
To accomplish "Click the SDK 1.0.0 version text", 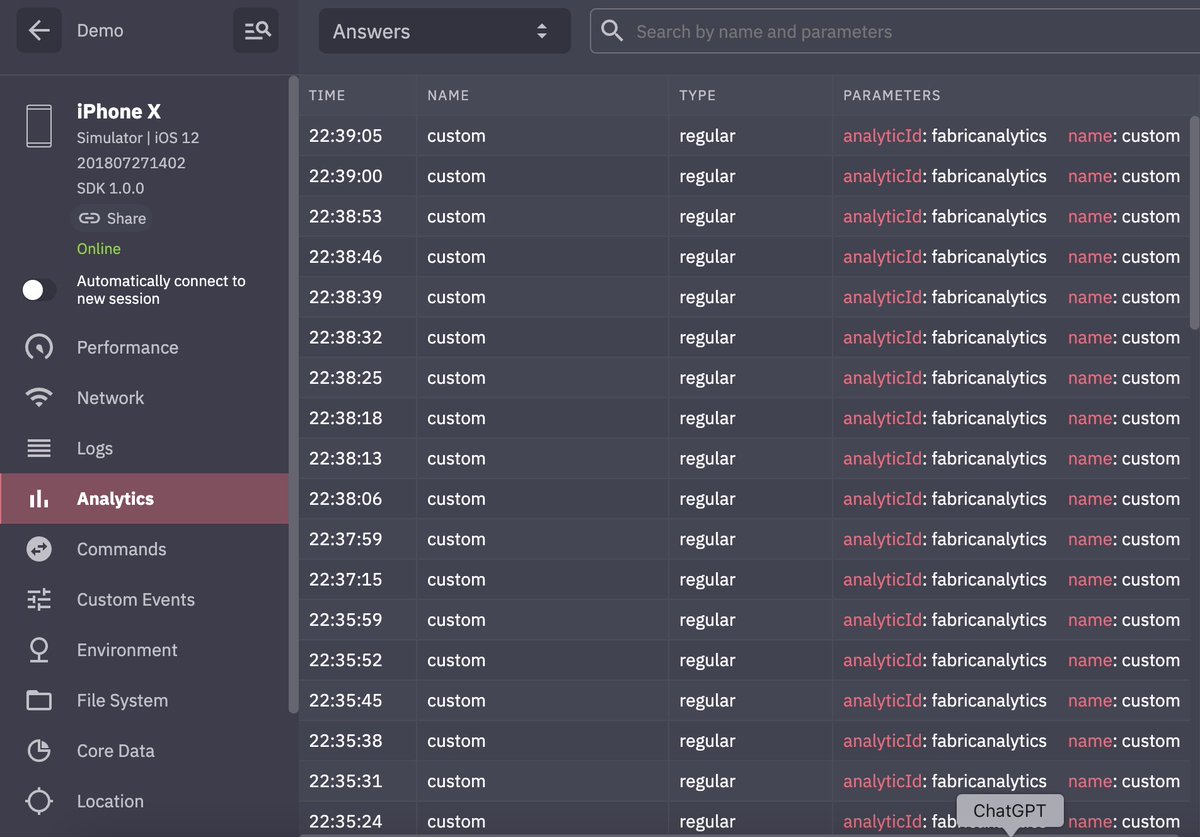I will pos(110,188).
